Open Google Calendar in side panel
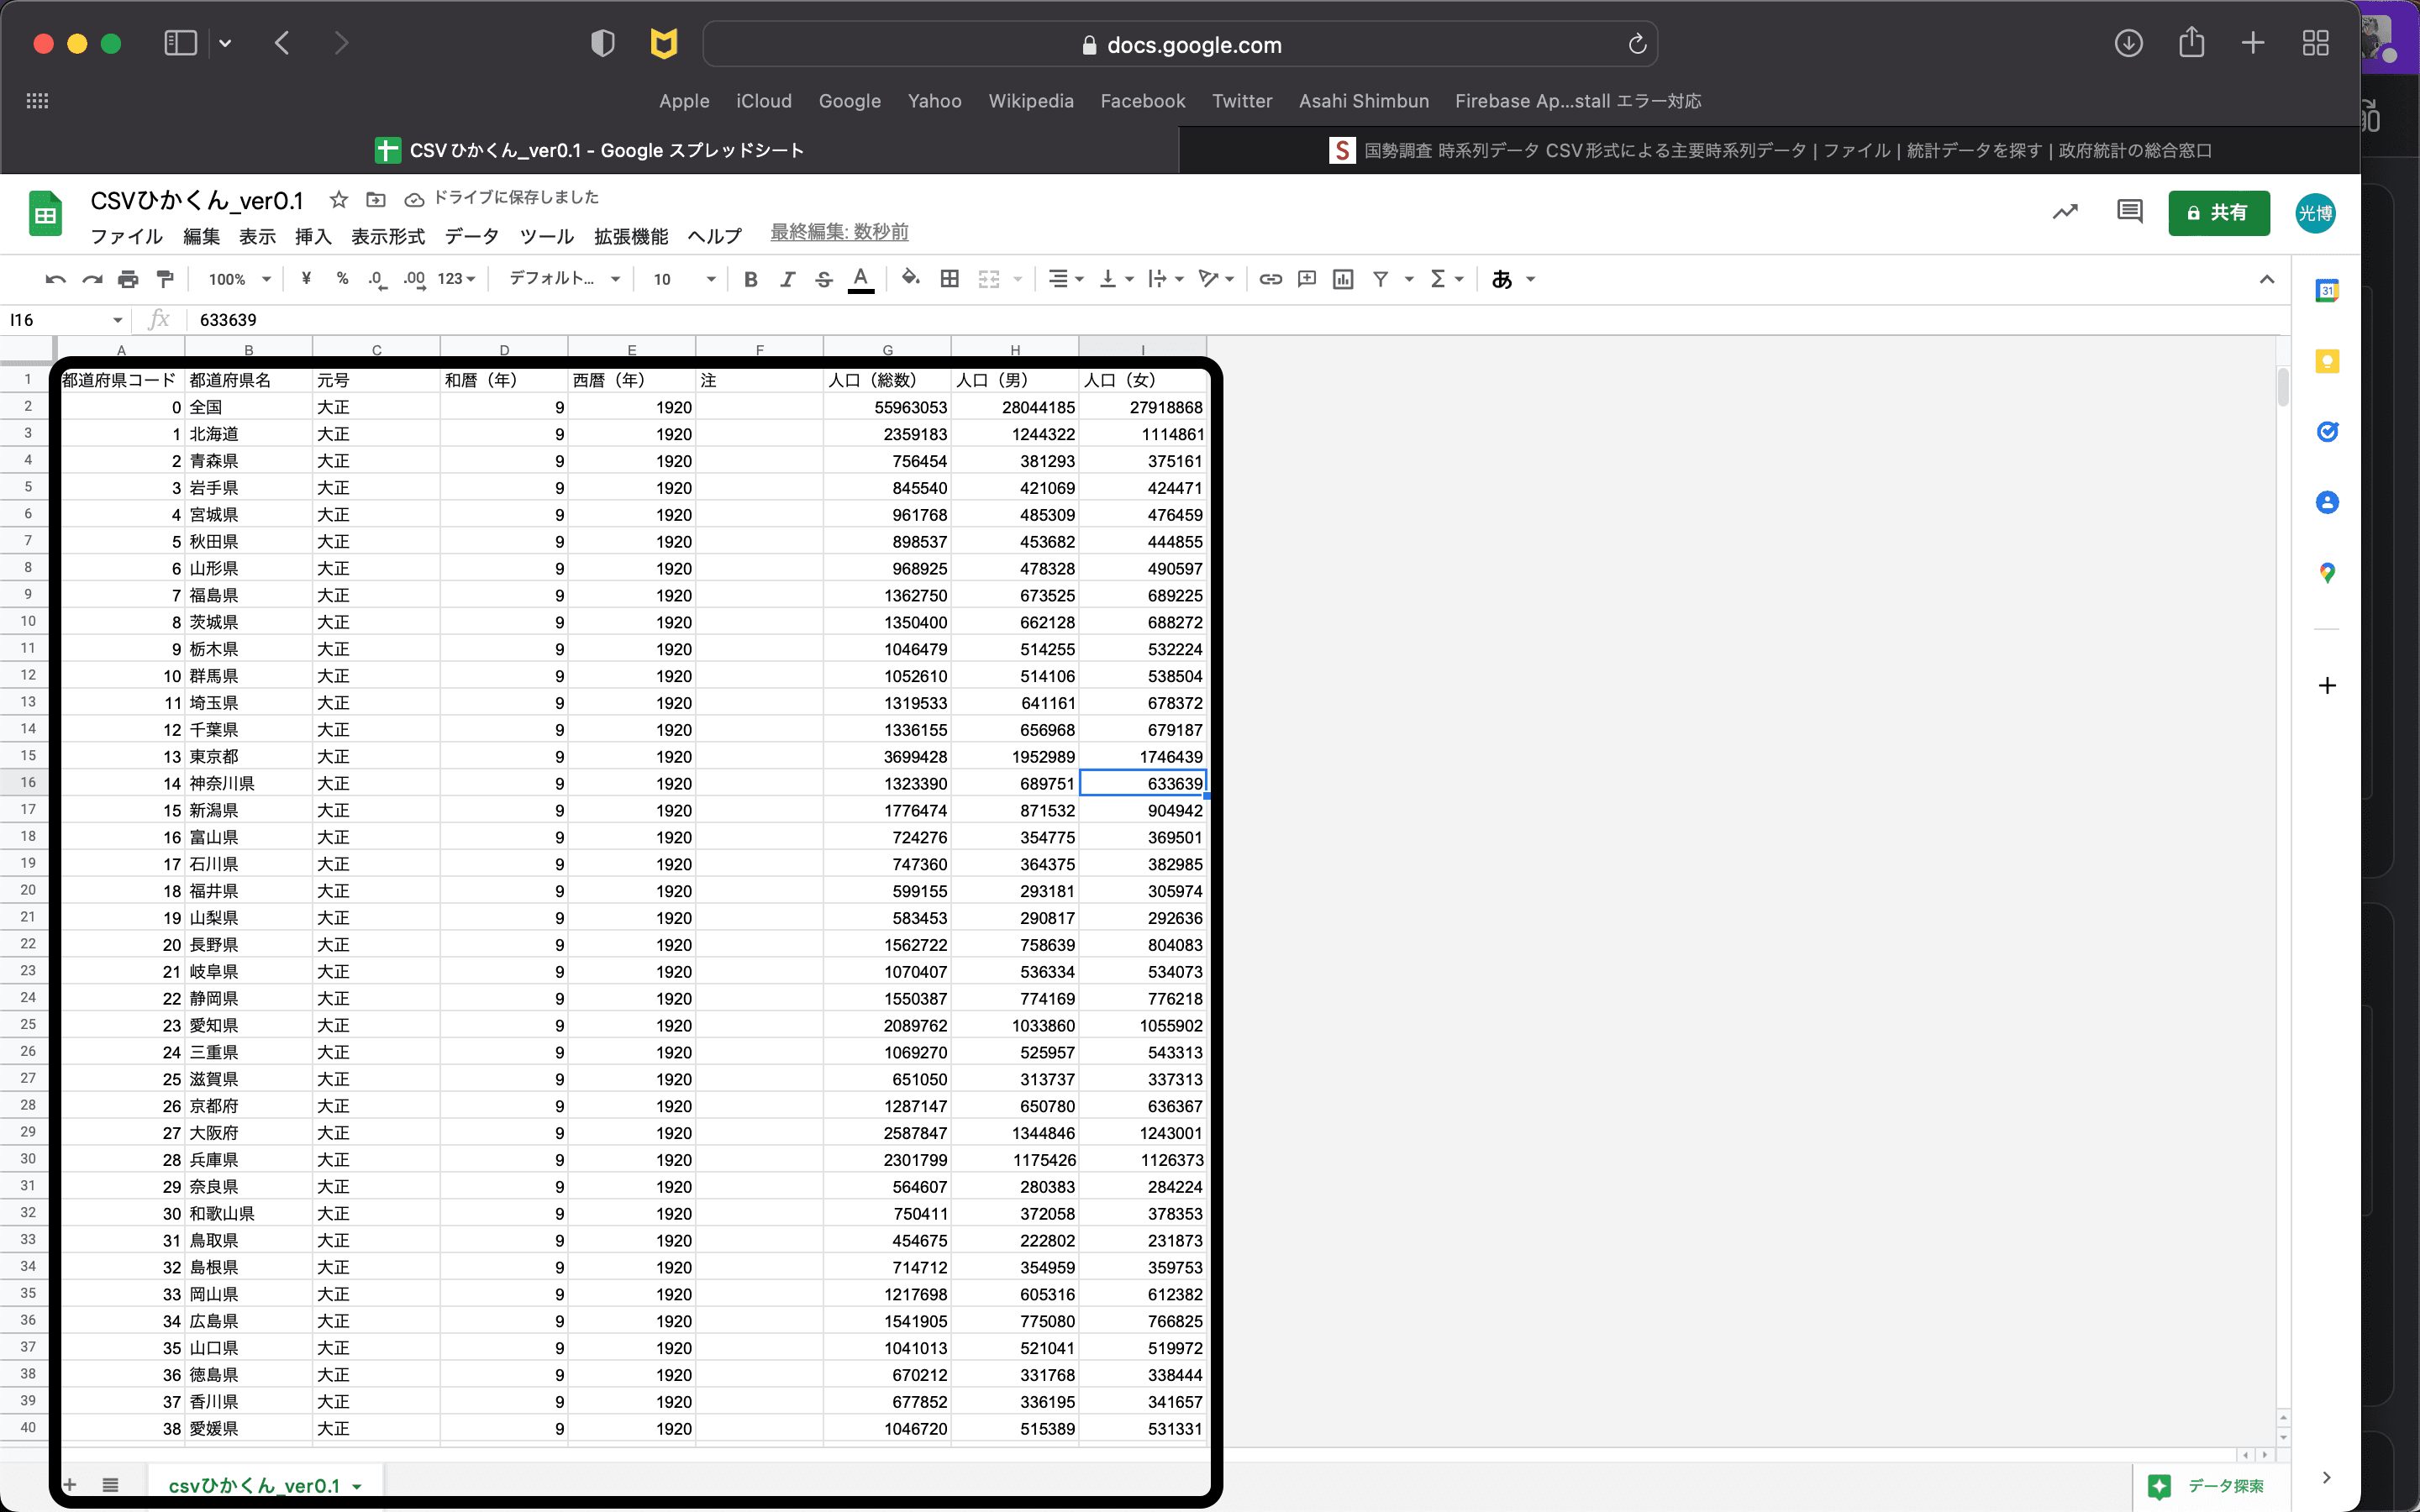The width and height of the screenshot is (2420, 1512). point(2326,291)
